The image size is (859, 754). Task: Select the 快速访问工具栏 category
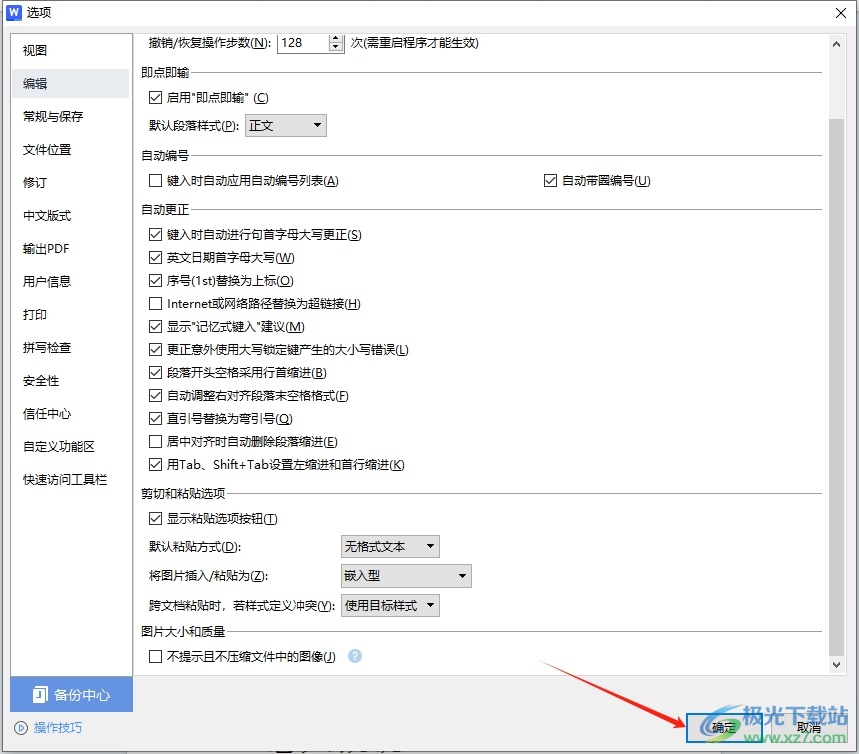[70, 479]
